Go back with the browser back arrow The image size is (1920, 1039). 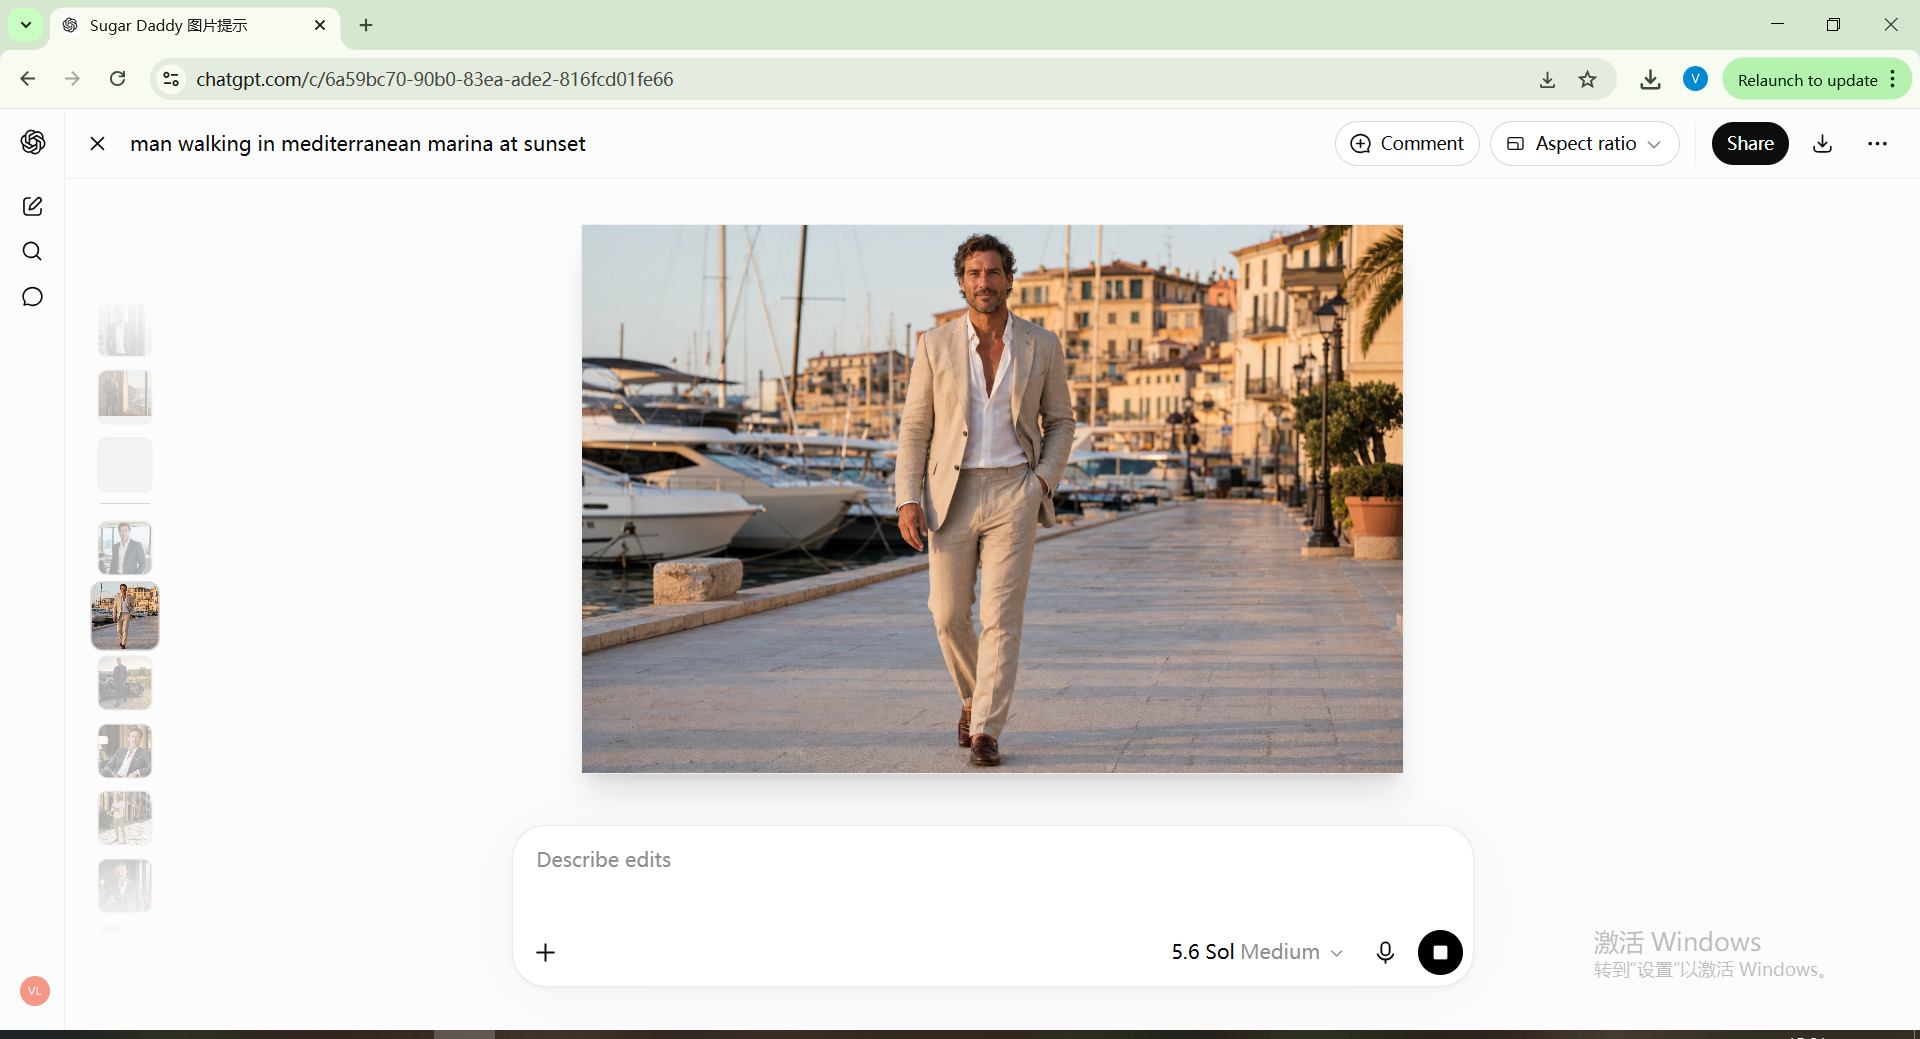[x=28, y=79]
